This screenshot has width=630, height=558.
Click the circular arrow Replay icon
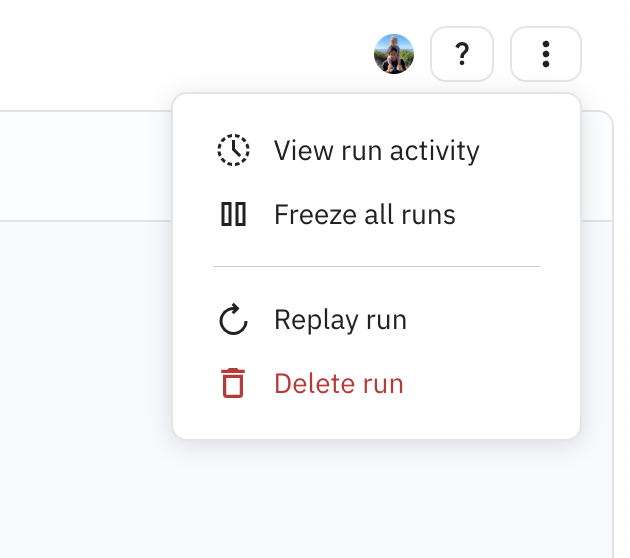click(233, 321)
